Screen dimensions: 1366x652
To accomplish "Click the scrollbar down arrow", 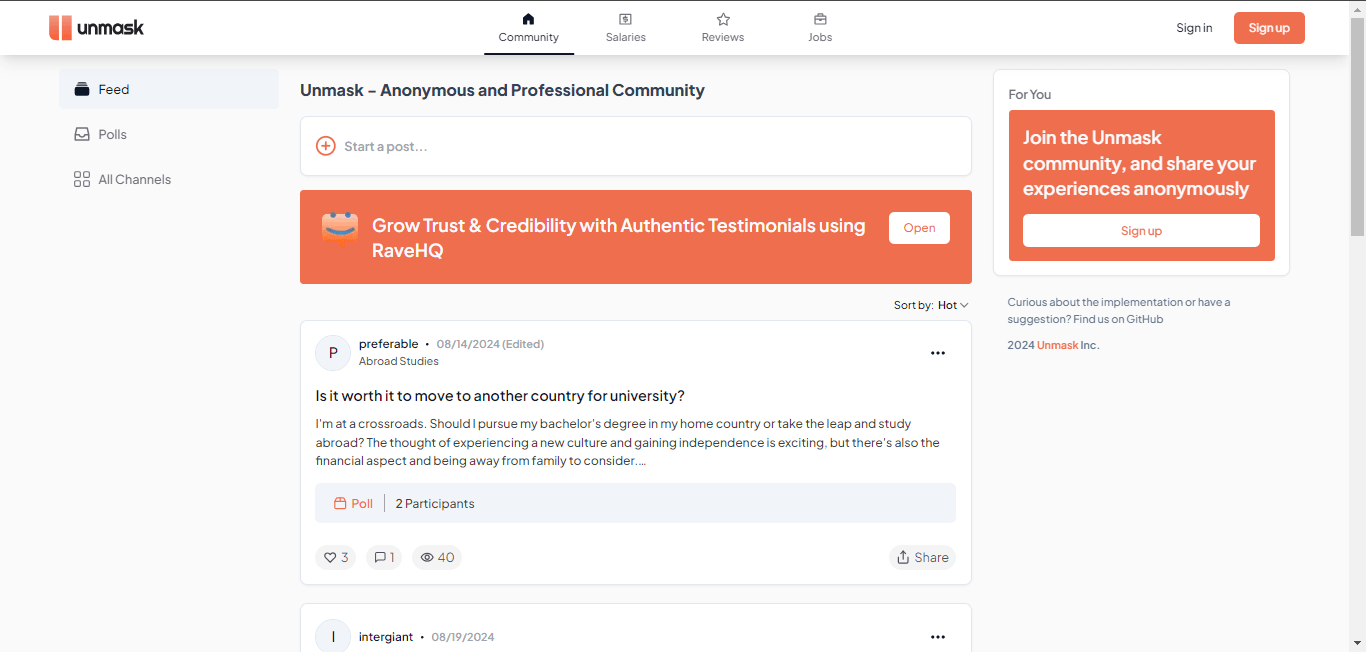I will (1357, 643).
